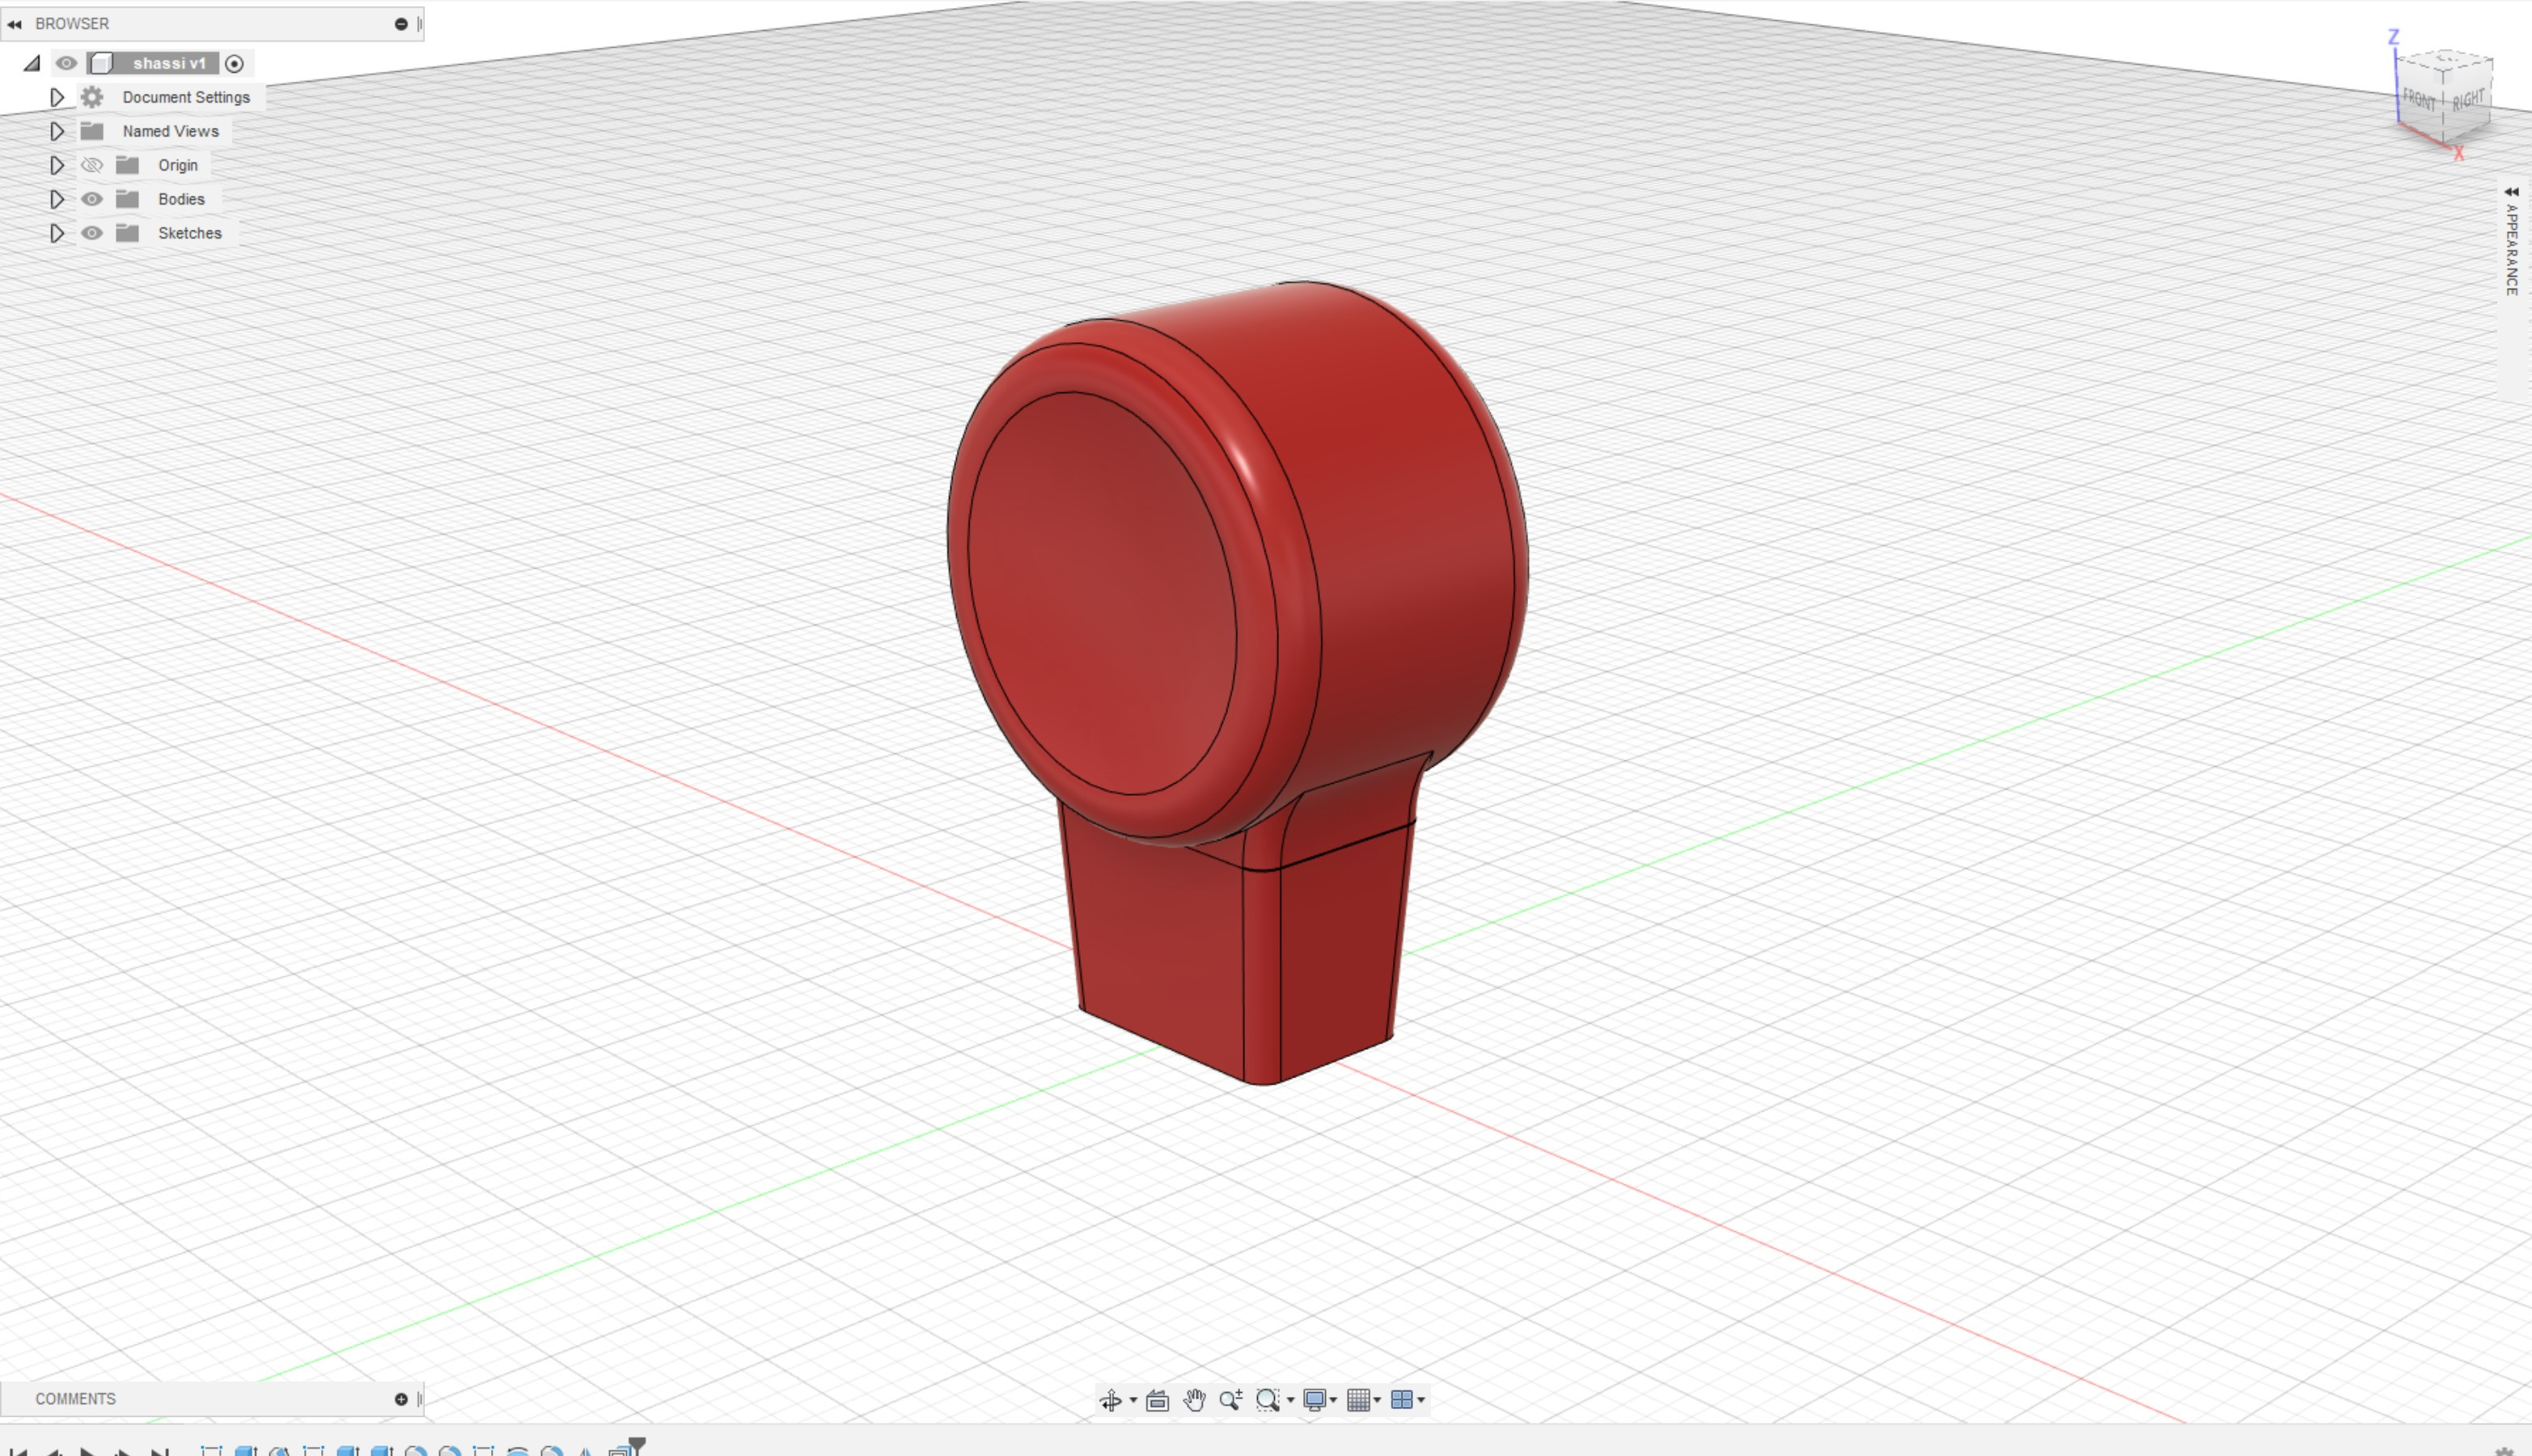
Task: Expand the Named Views folder
Action: click(x=57, y=131)
